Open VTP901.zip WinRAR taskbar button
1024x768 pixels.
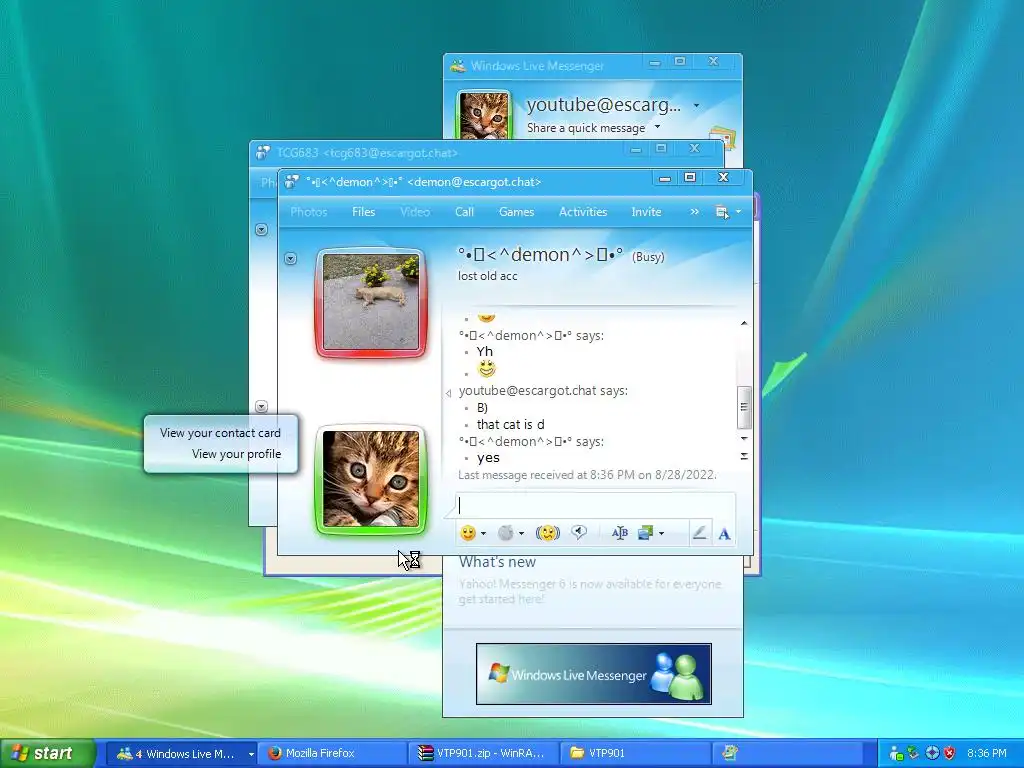pyautogui.click(x=485, y=754)
